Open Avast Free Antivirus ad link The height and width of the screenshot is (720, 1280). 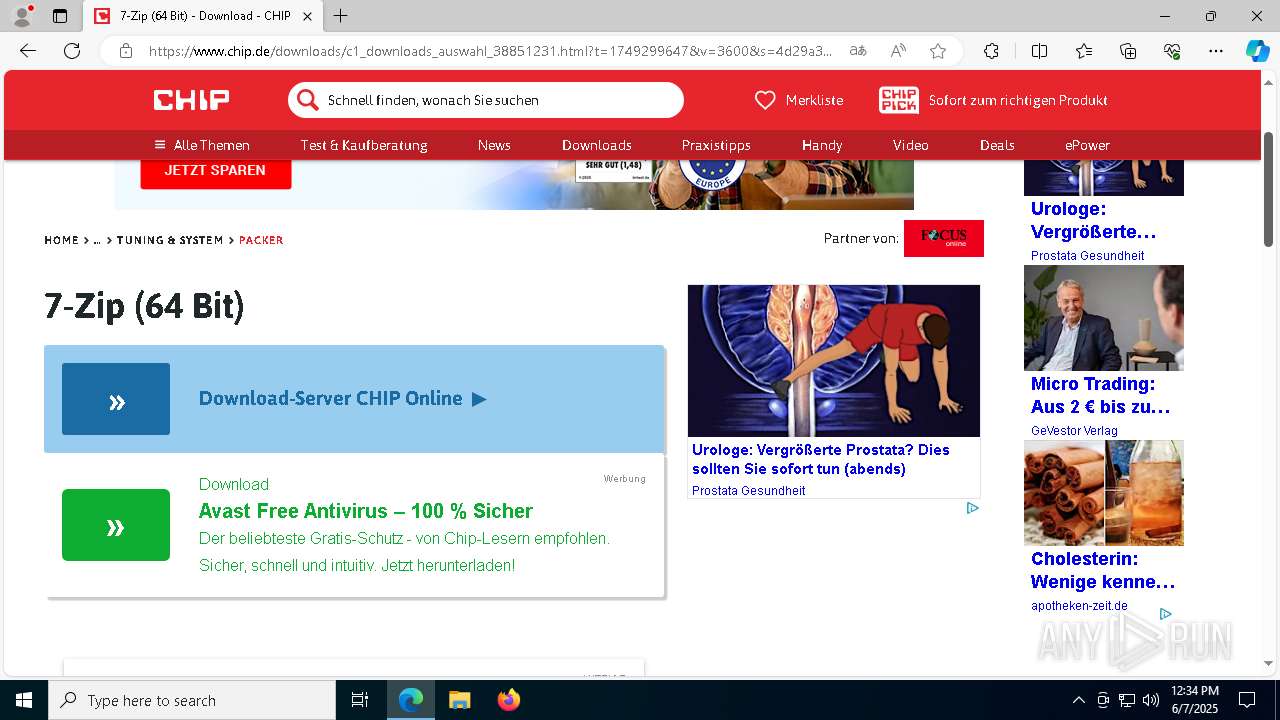366,511
